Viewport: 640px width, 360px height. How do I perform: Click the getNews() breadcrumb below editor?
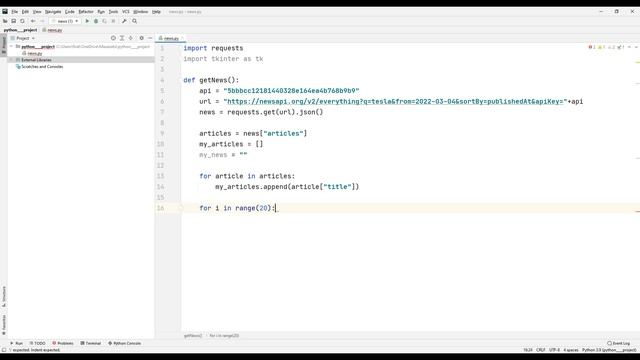tap(193, 336)
